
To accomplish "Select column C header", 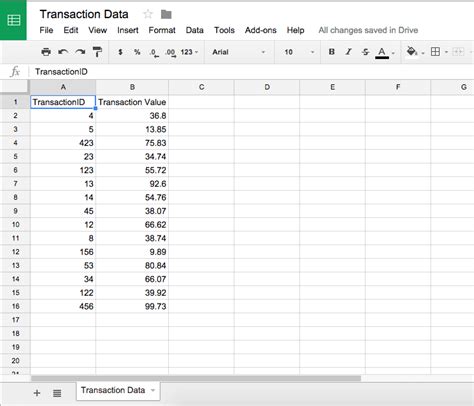I will 201,87.
